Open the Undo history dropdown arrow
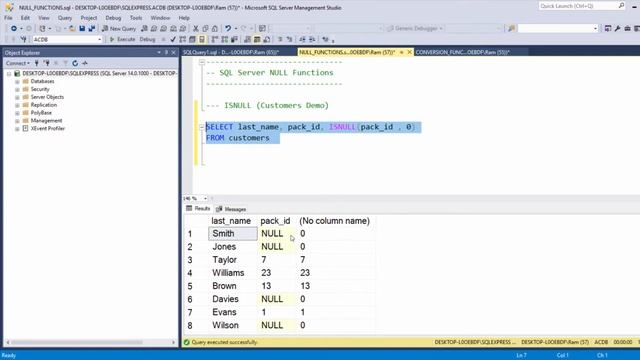Viewport: 640px width, 360px height. click(x=236, y=29)
